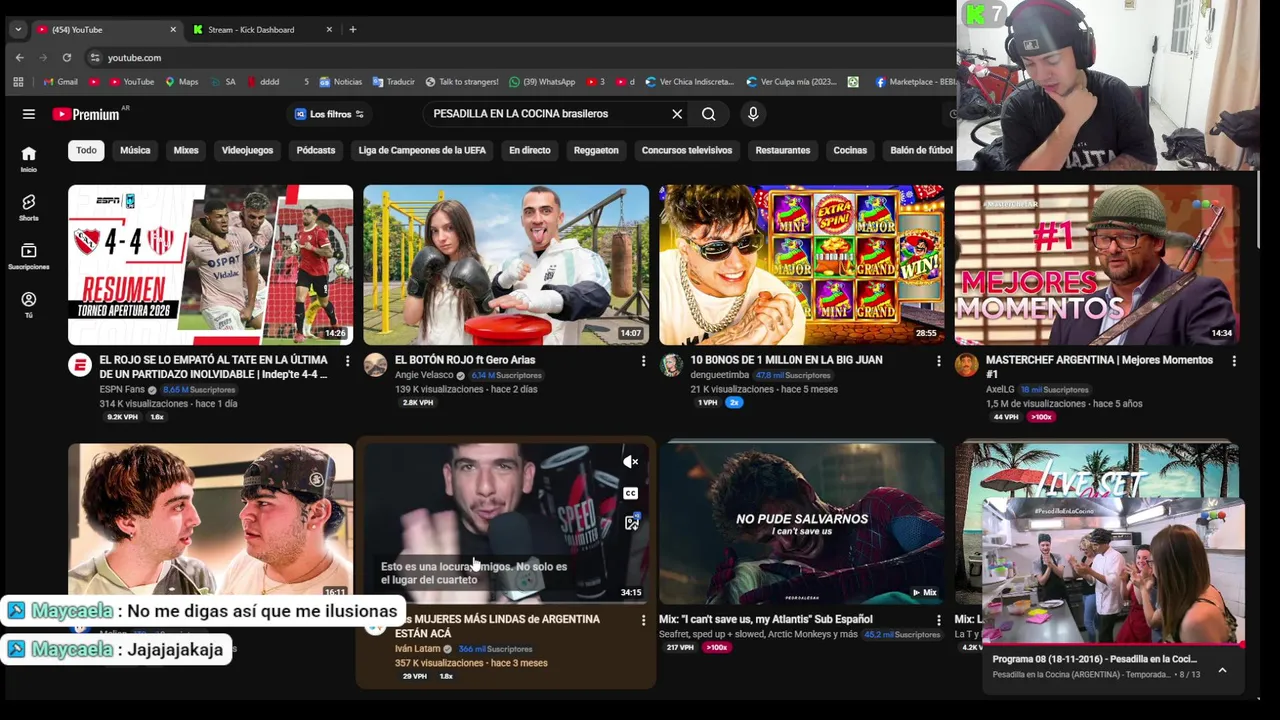Image resolution: width=1280 pixels, height=720 pixels.
Task: Select the Mixes filter chip
Action: pyautogui.click(x=186, y=150)
